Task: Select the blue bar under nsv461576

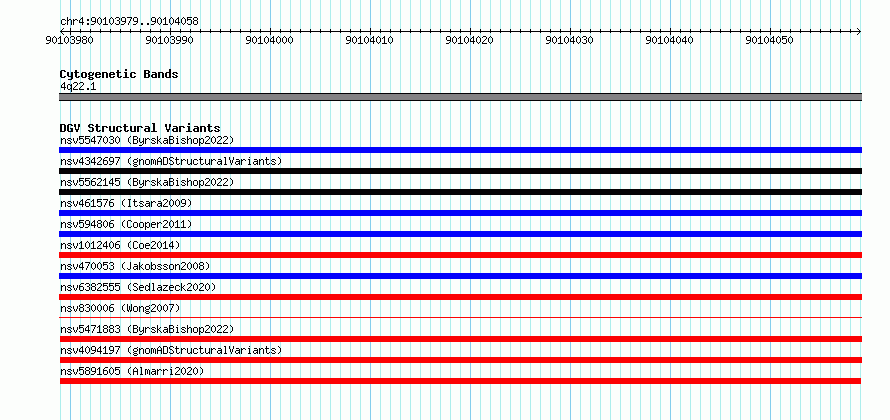Action: pyautogui.click(x=460, y=213)
